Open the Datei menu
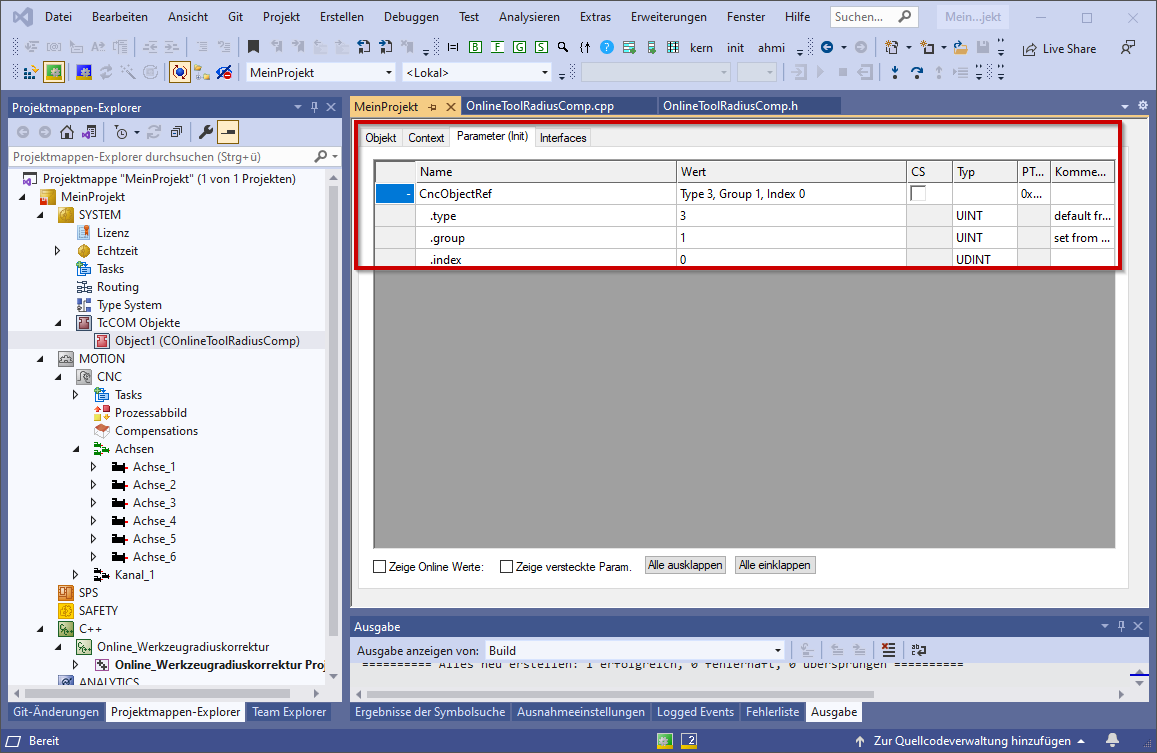1157x753 pixels. (58, 16)
